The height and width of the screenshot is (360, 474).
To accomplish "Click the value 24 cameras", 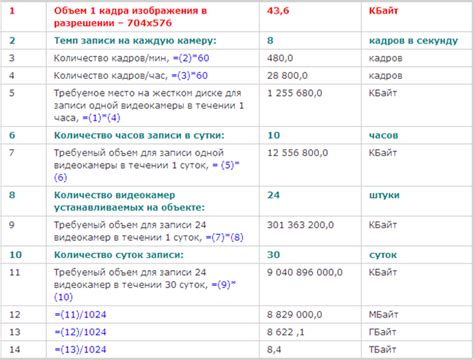I will [x=273, y=195].
